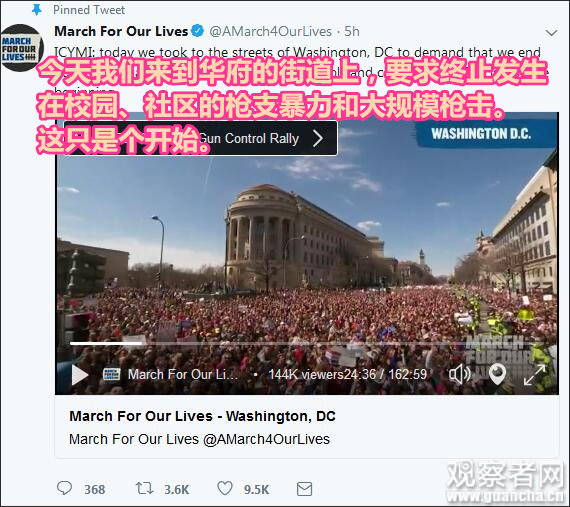
Task: Click the blue verified badge
Action: pyautogui.click(x=197, y=31)
